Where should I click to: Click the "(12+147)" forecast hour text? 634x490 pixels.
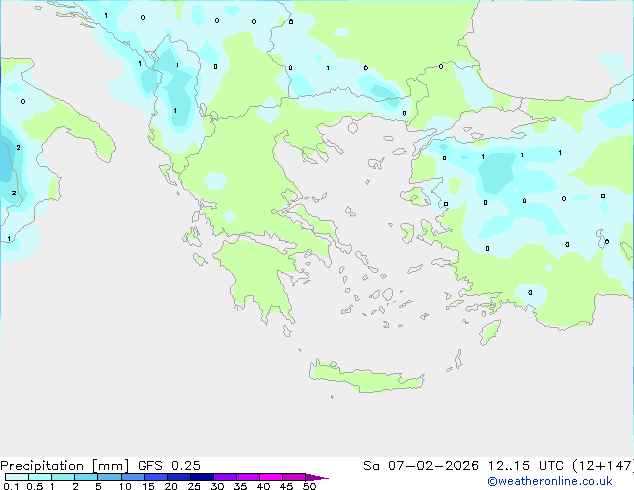point(603,466)
